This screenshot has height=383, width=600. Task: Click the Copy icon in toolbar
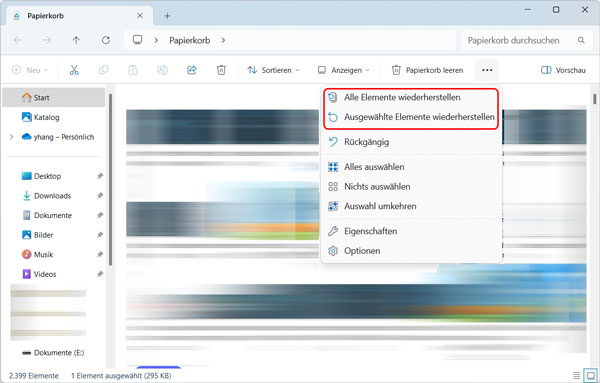pyautogui.click(x=103, y=70)
